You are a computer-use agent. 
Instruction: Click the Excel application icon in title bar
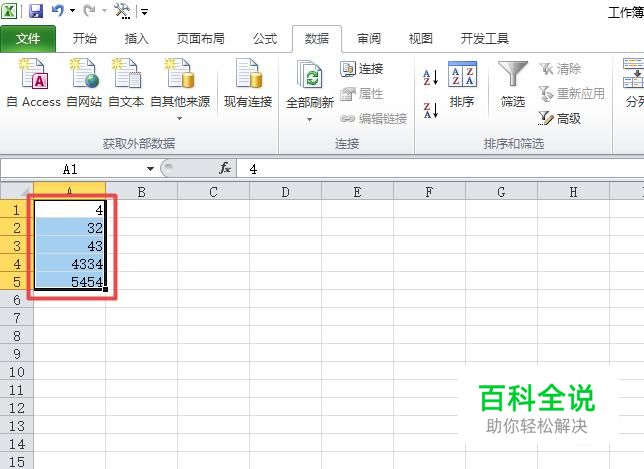click(x=9, y=10)
